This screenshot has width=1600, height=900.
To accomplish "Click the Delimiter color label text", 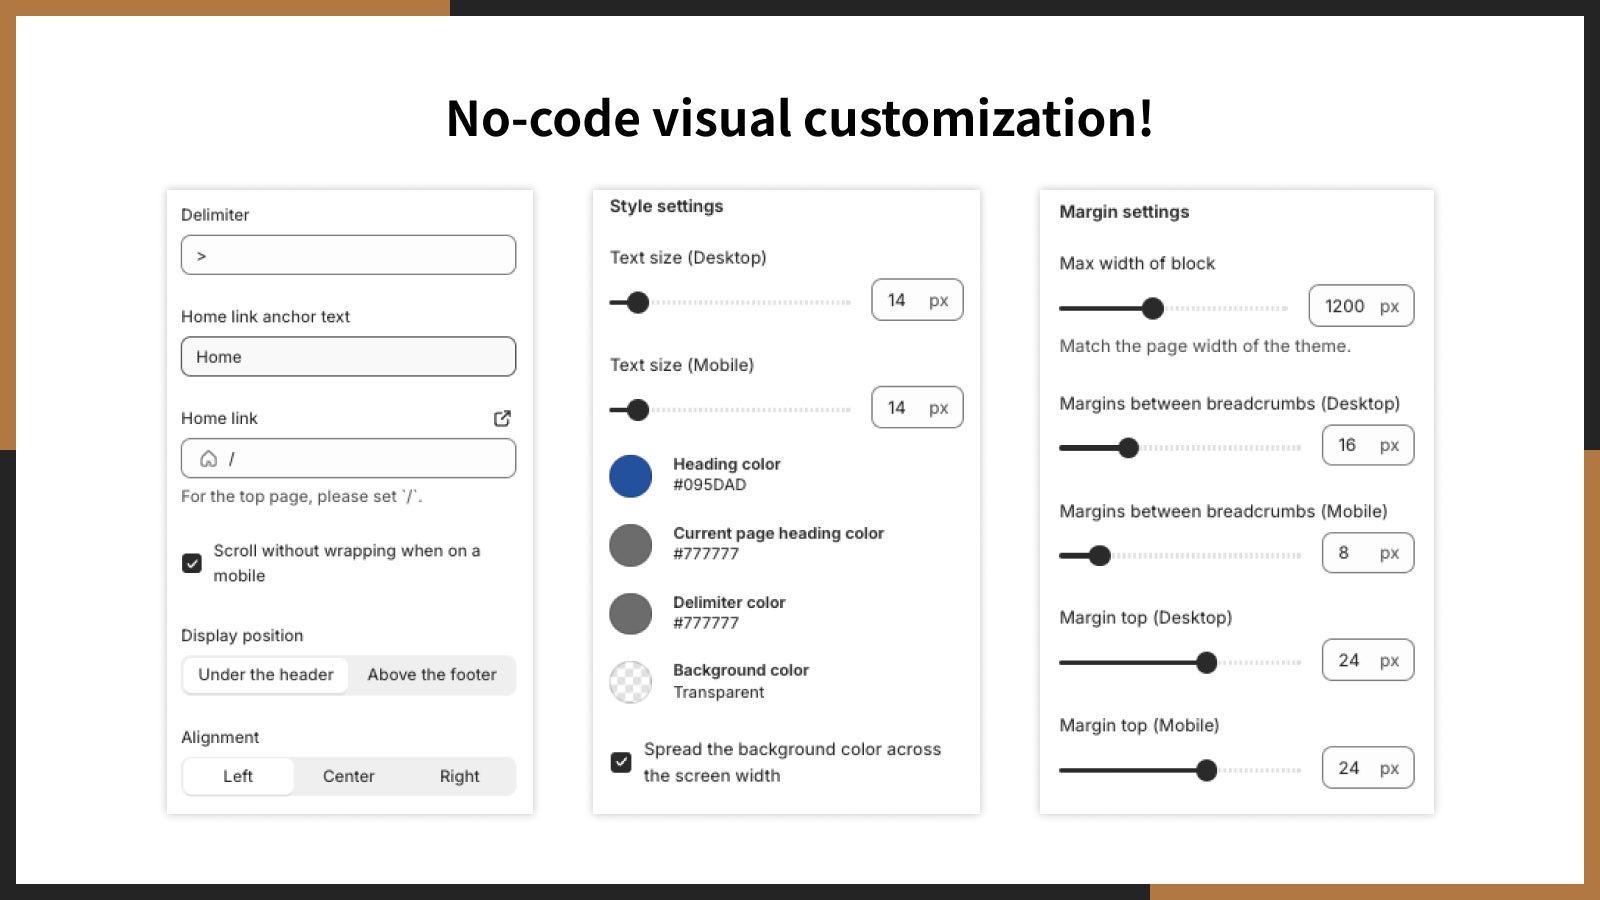I will click(x=729, y=602).
